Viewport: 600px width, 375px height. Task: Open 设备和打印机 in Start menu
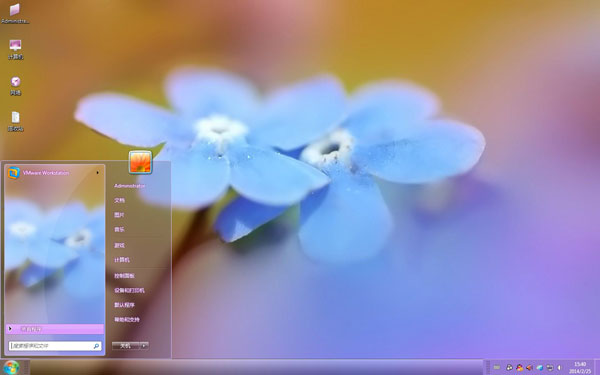[x=129, y=290]
